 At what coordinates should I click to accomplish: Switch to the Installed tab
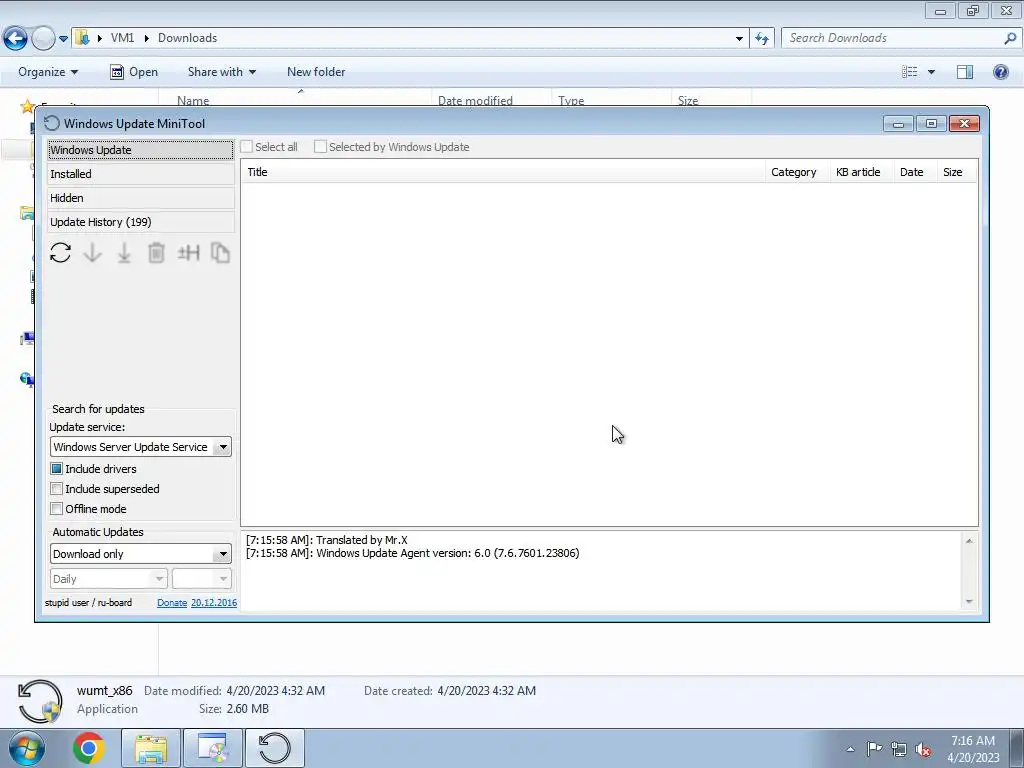coord(140,174)
